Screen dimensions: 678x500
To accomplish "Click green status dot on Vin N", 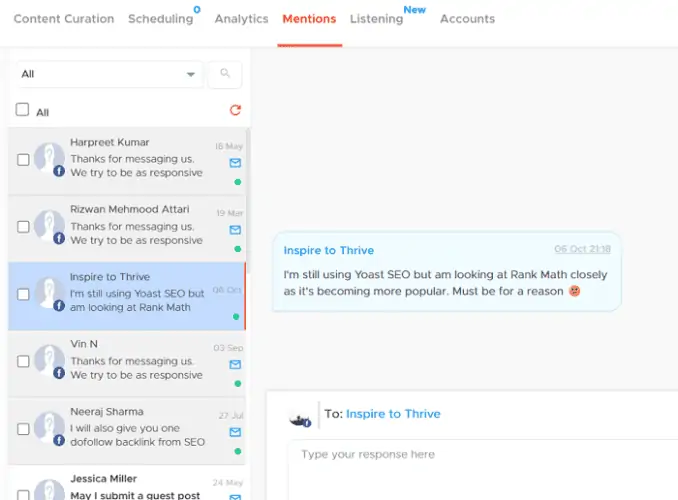I will 237,384.
